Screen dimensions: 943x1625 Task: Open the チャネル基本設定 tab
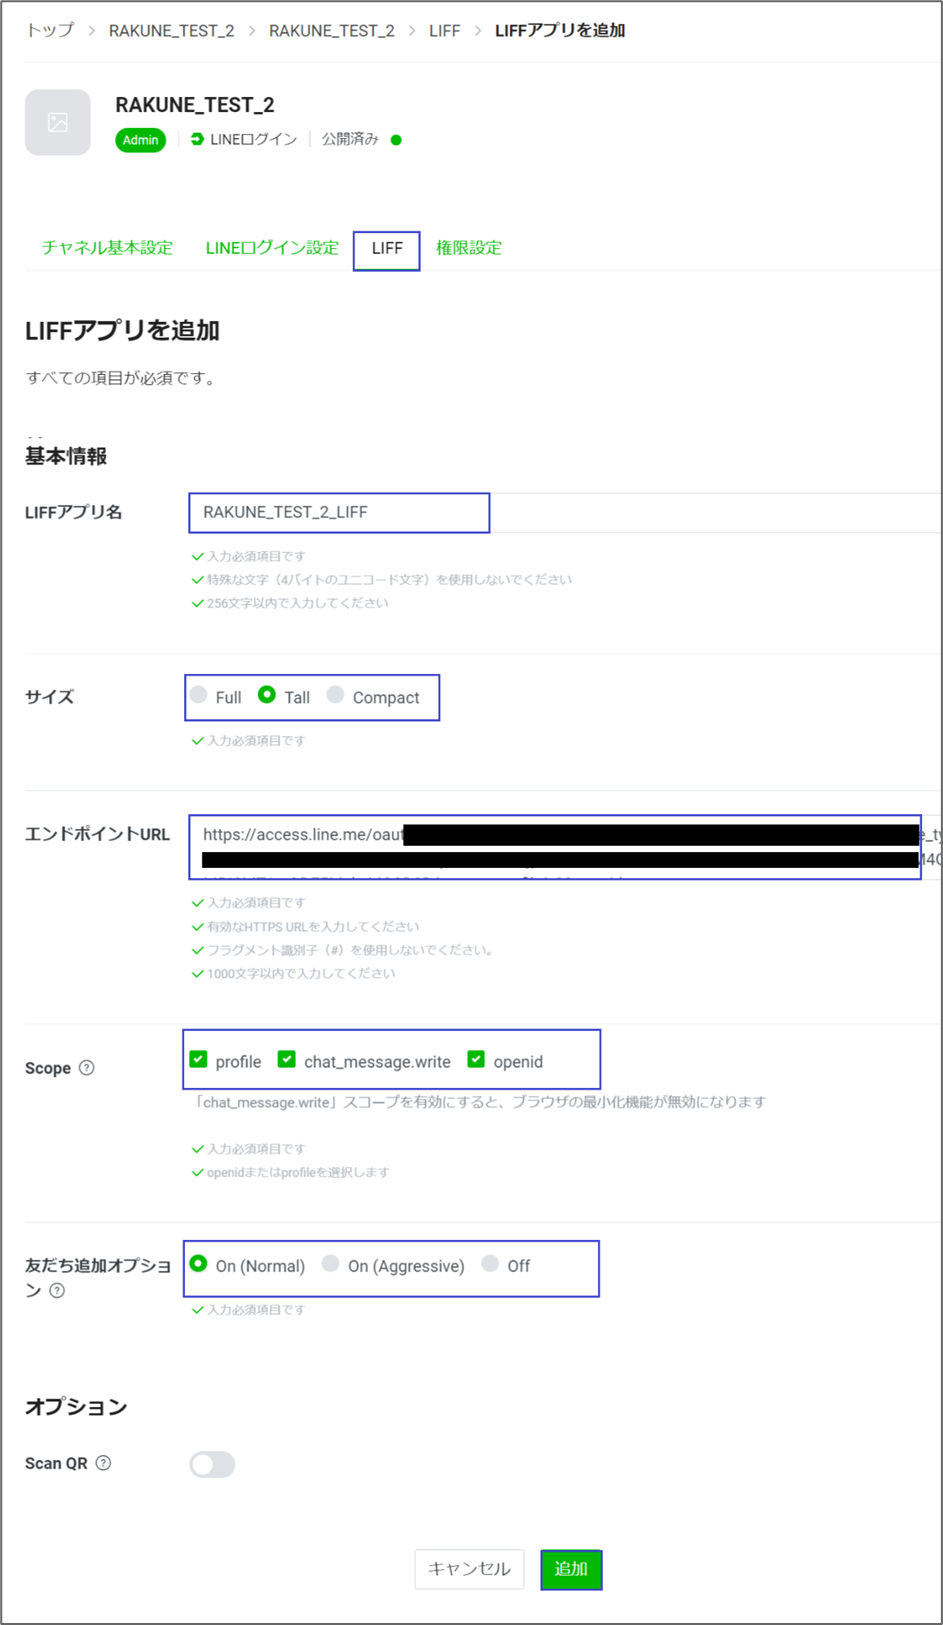point(107,248)
